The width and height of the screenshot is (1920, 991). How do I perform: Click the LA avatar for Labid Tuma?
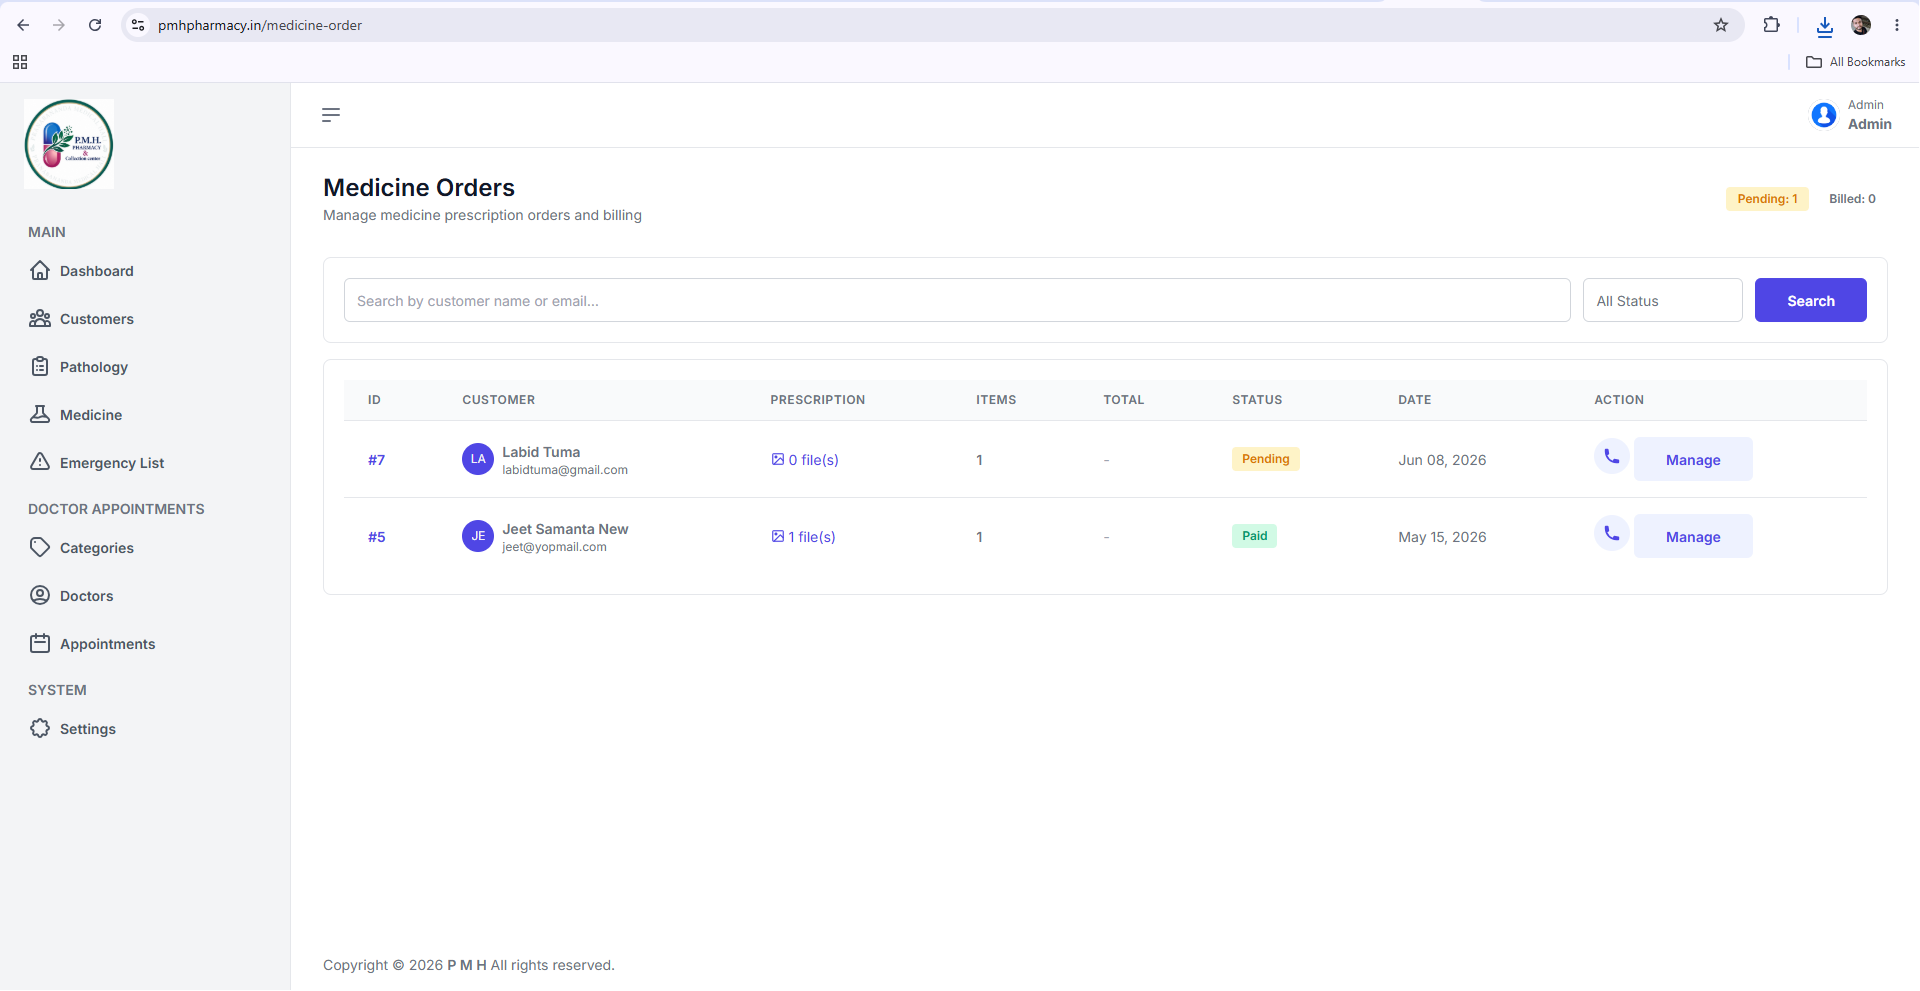(478, 459)
